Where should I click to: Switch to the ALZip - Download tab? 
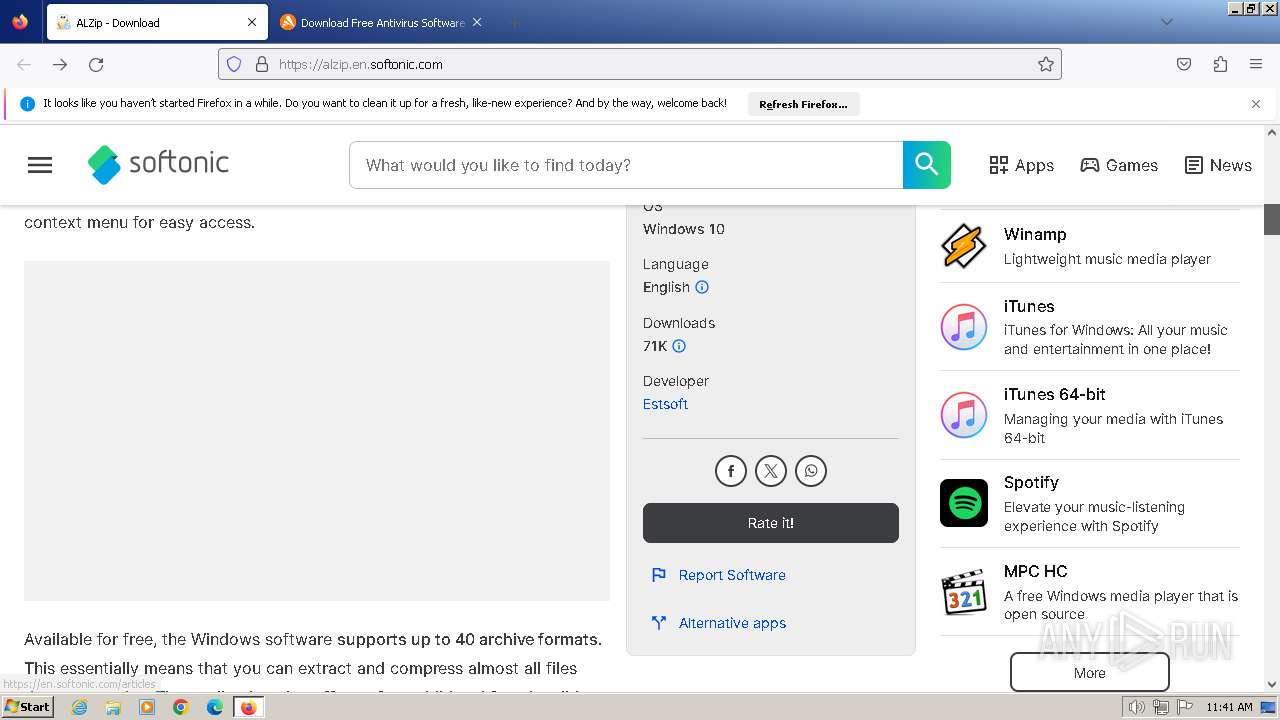[157, 22]
